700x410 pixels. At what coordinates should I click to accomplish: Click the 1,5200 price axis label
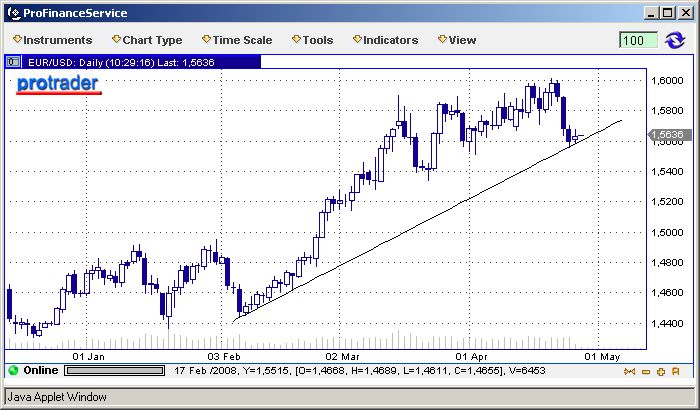coord(667,202)
